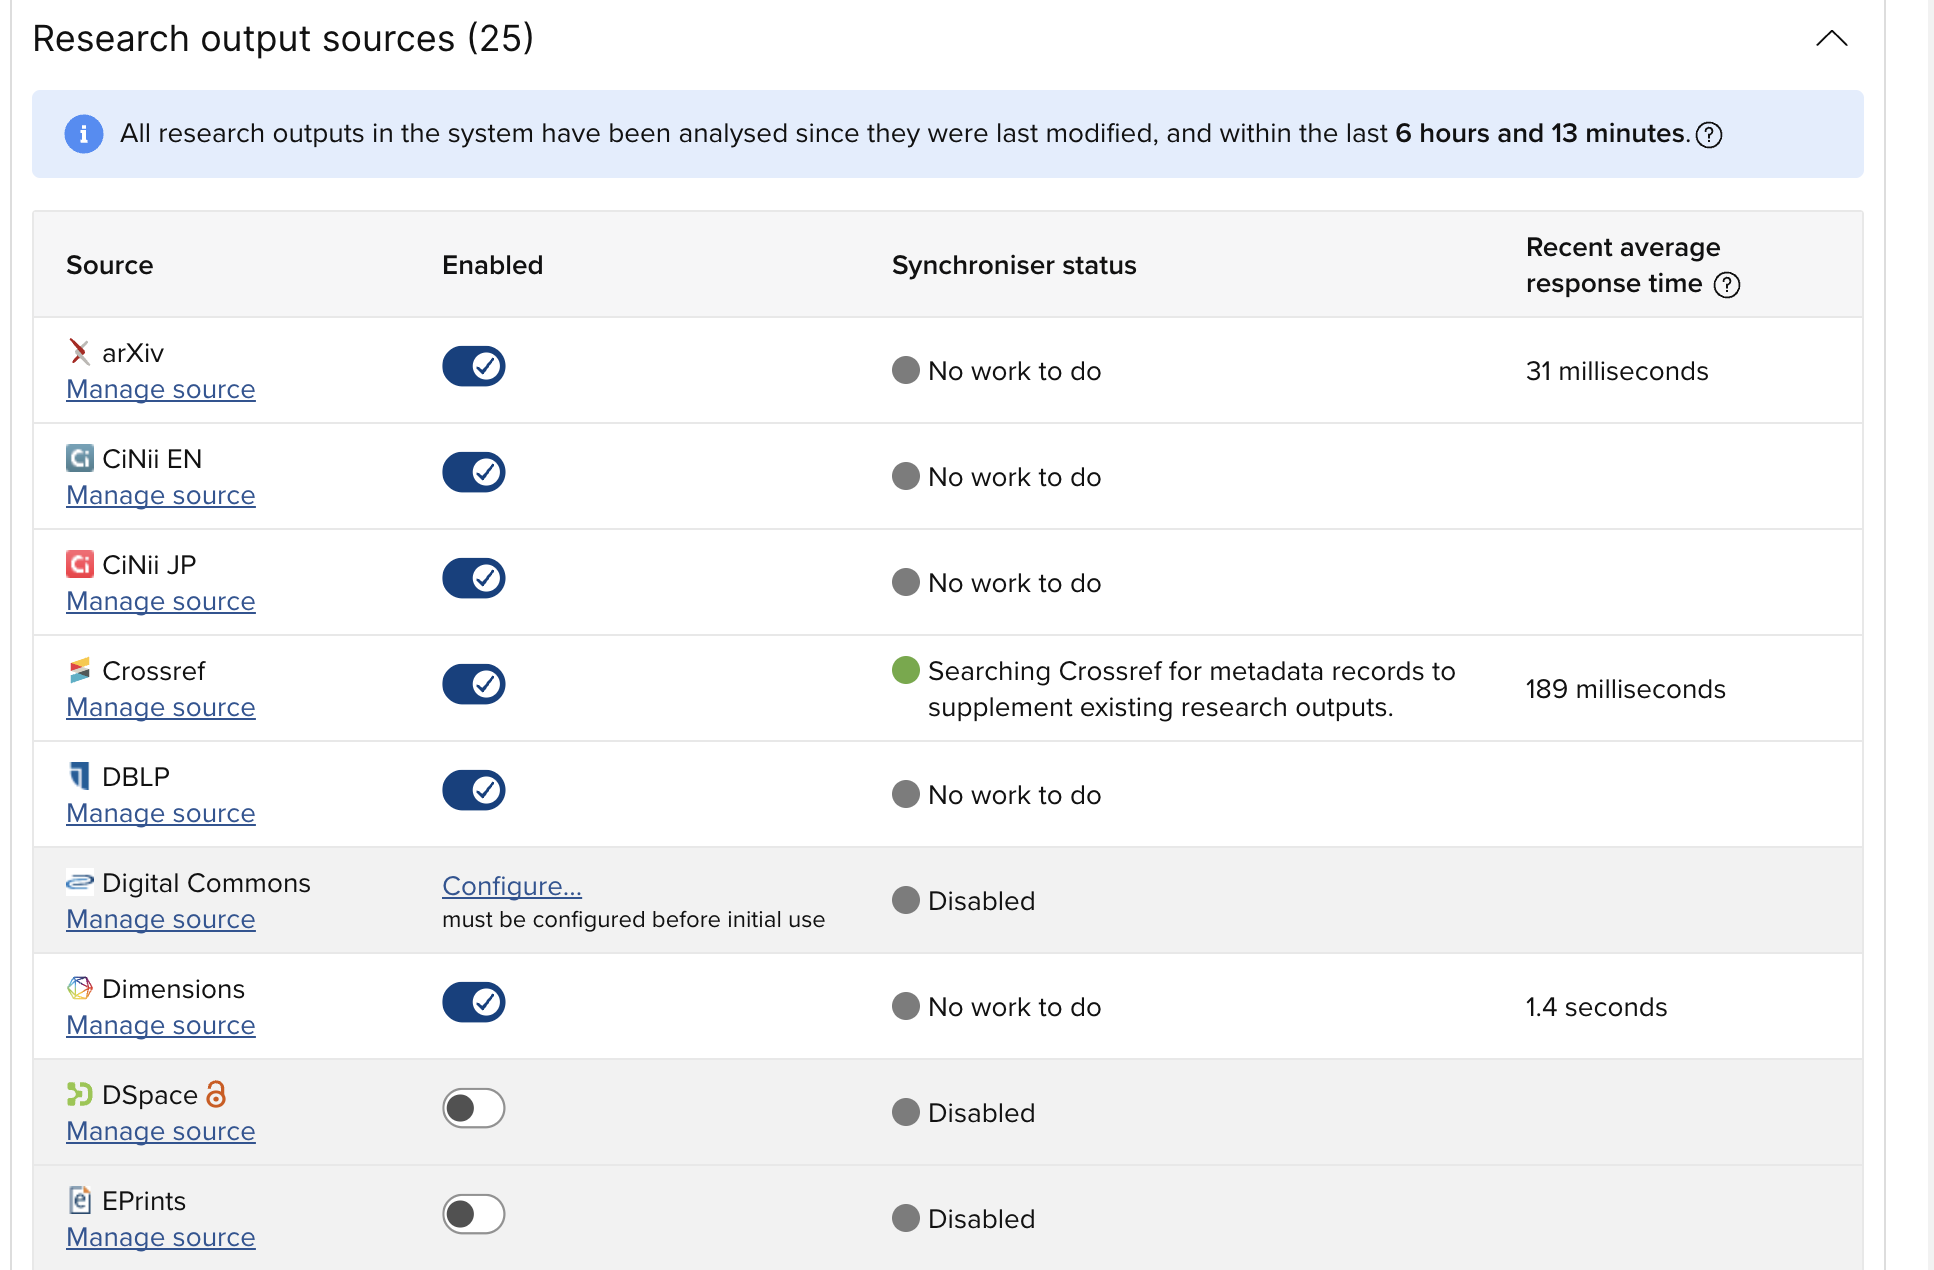Click the CiNii JP red logo icon
Screen dimensions: 1934x1270
[x=79, y=564]
